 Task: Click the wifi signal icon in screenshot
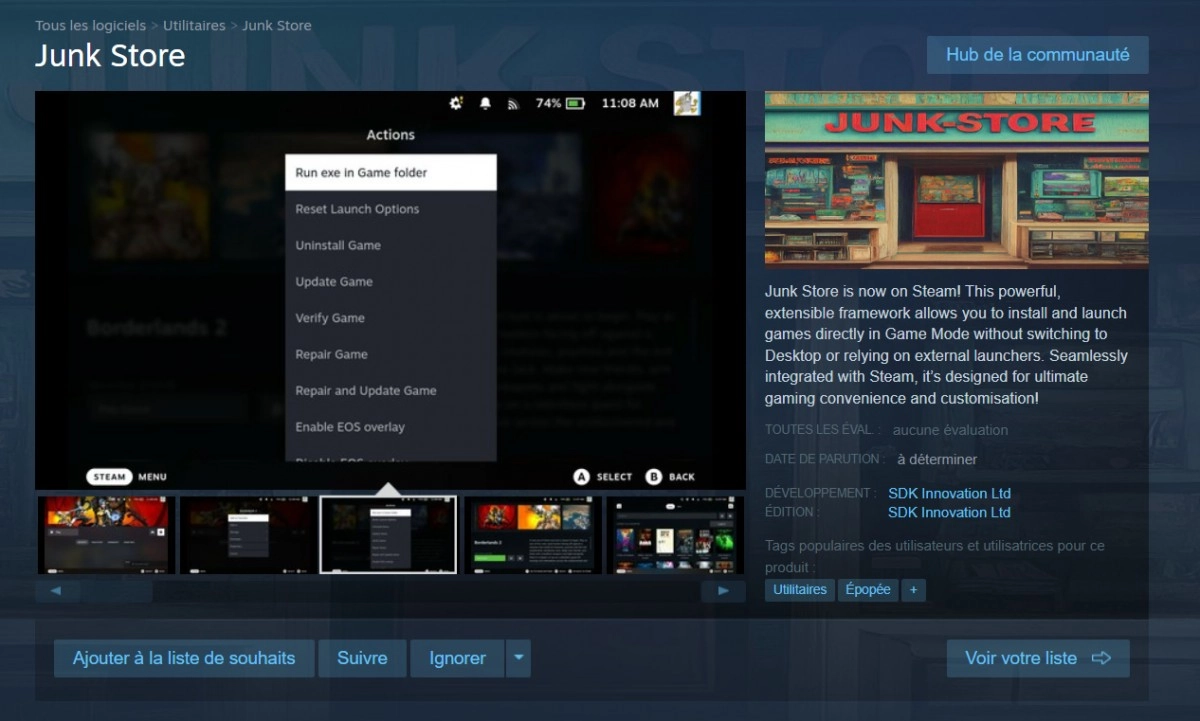tap(513, 103)
